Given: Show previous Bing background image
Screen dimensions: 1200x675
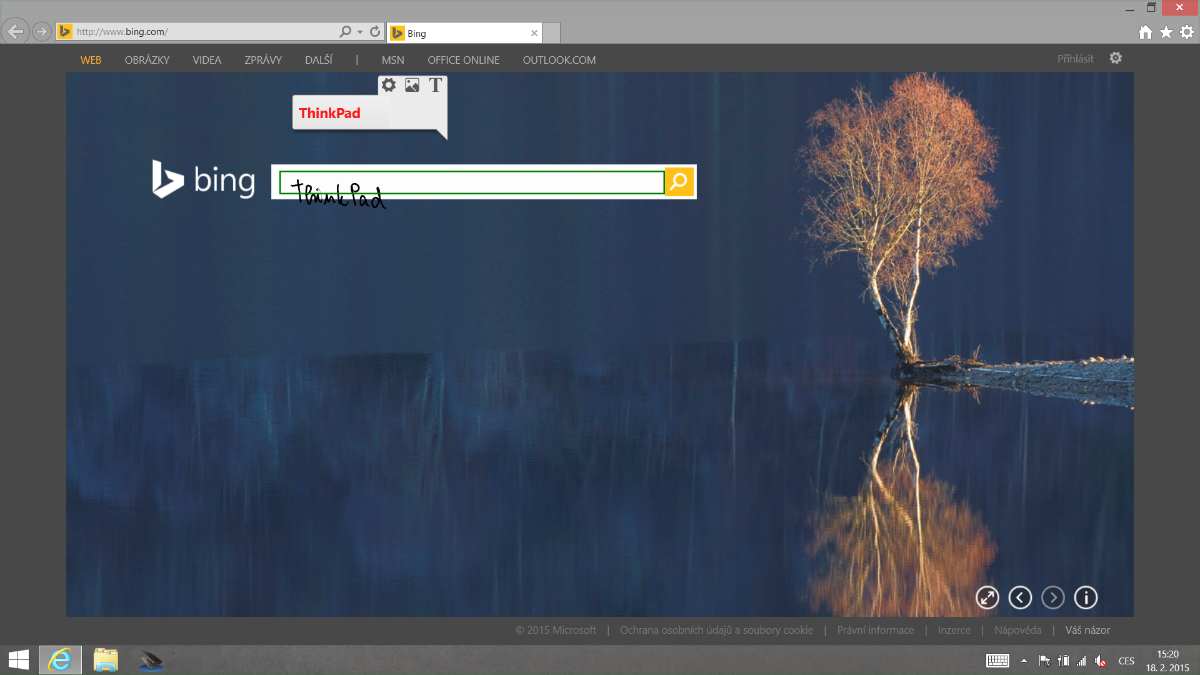Looking at the screenshot, I should click(x=1020, y=598).
